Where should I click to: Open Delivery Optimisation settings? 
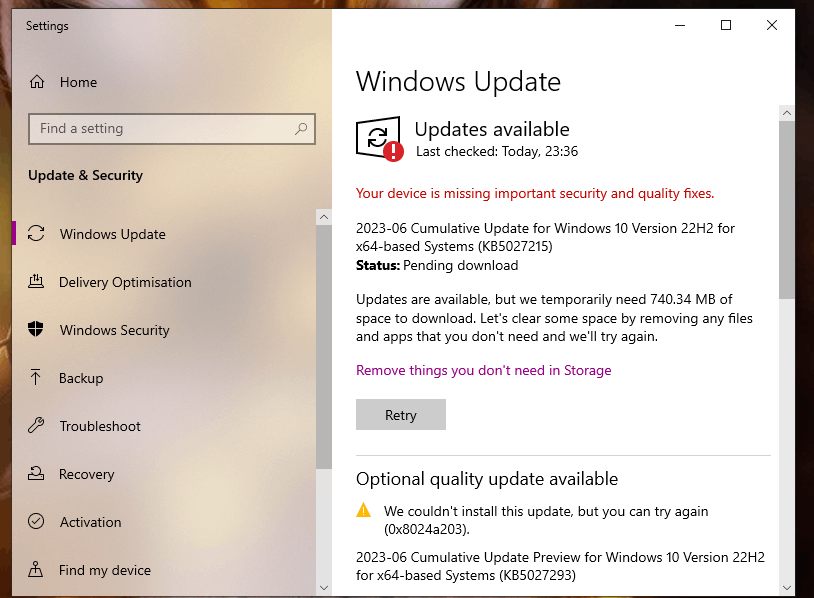tap(164, 282)
